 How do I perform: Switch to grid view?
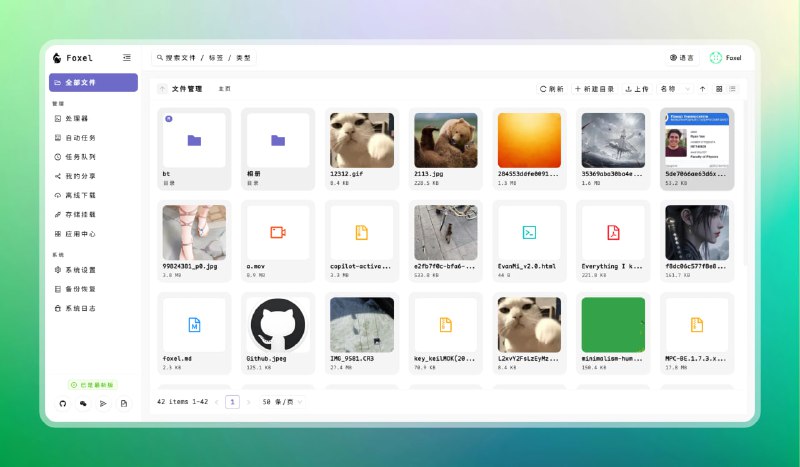[719, 89]
